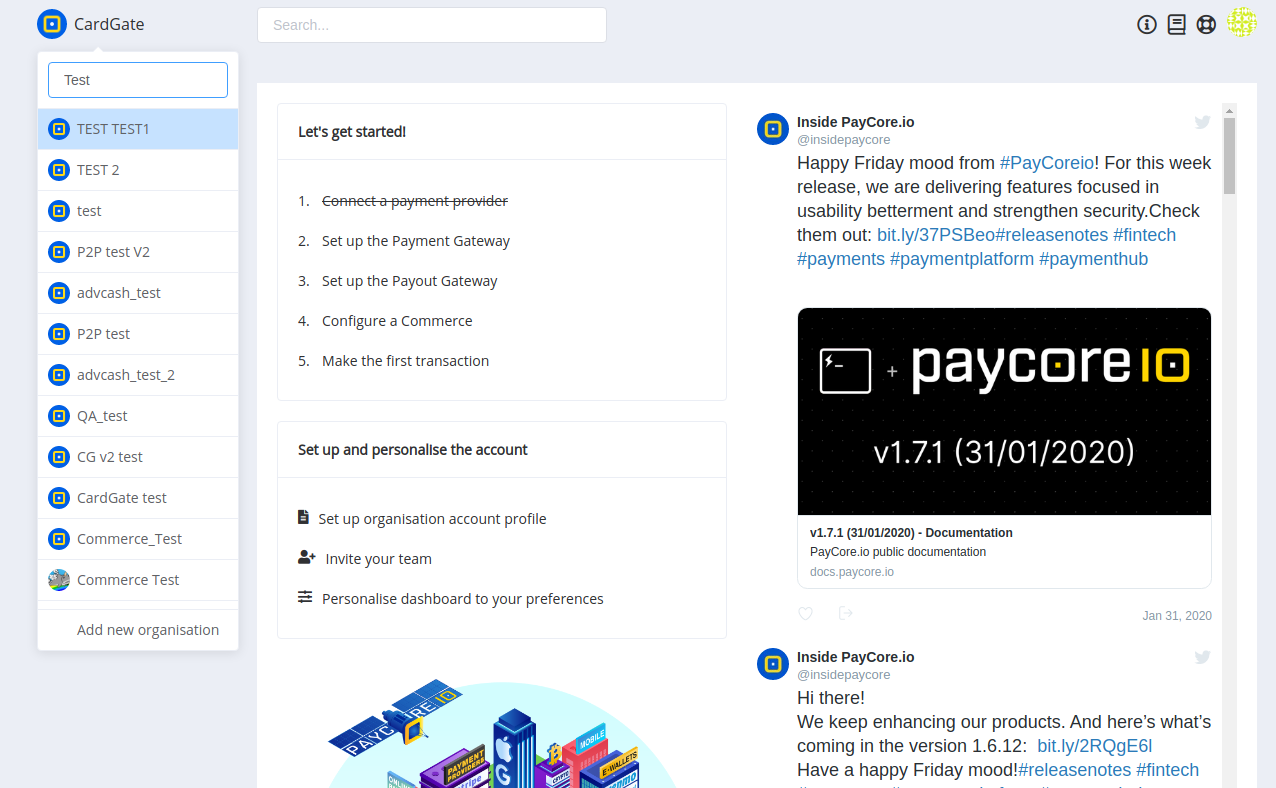Click the P2P test V2 organisation icon
Image resolution: width=1276 pixels, height=788 pixels.
(x=59, y=252)
